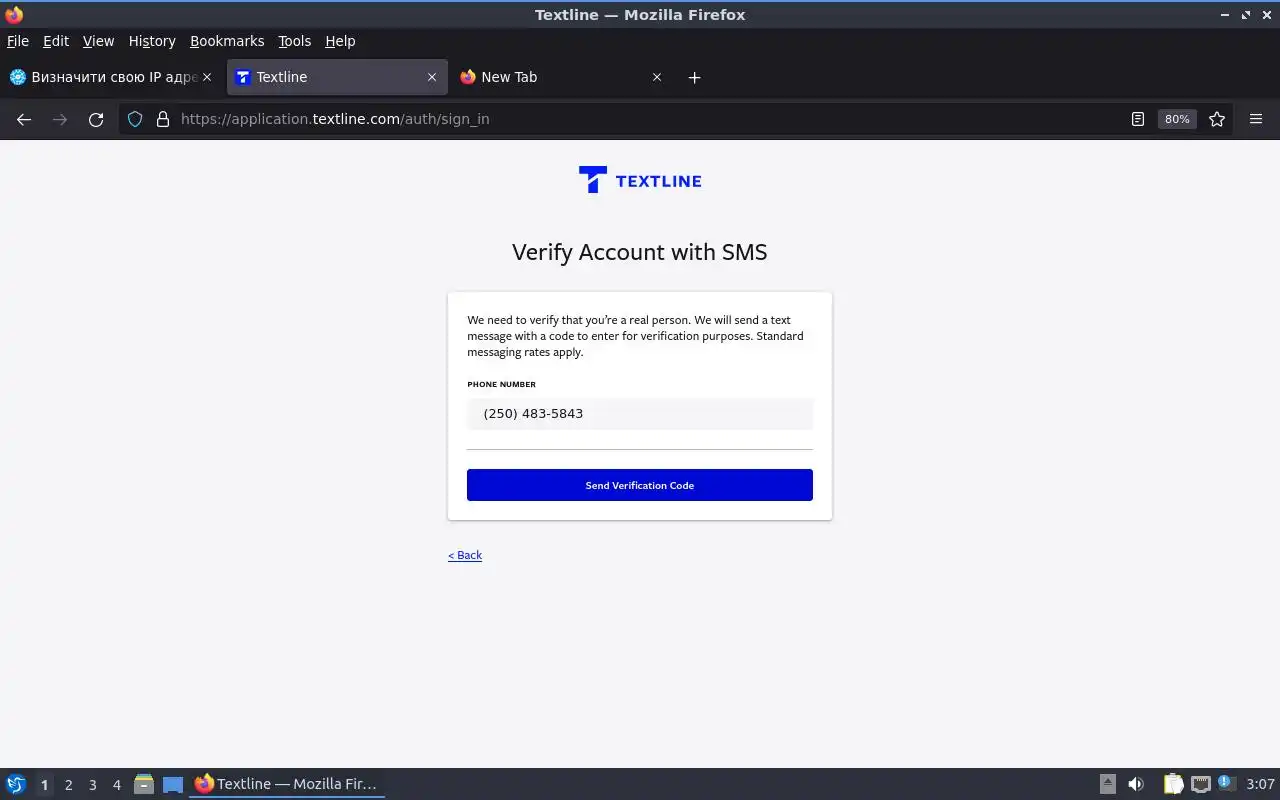Switch to workspace 4
Image resolution: width=1280 pixels, height=800 pixels.
click(x=116, y=785)
